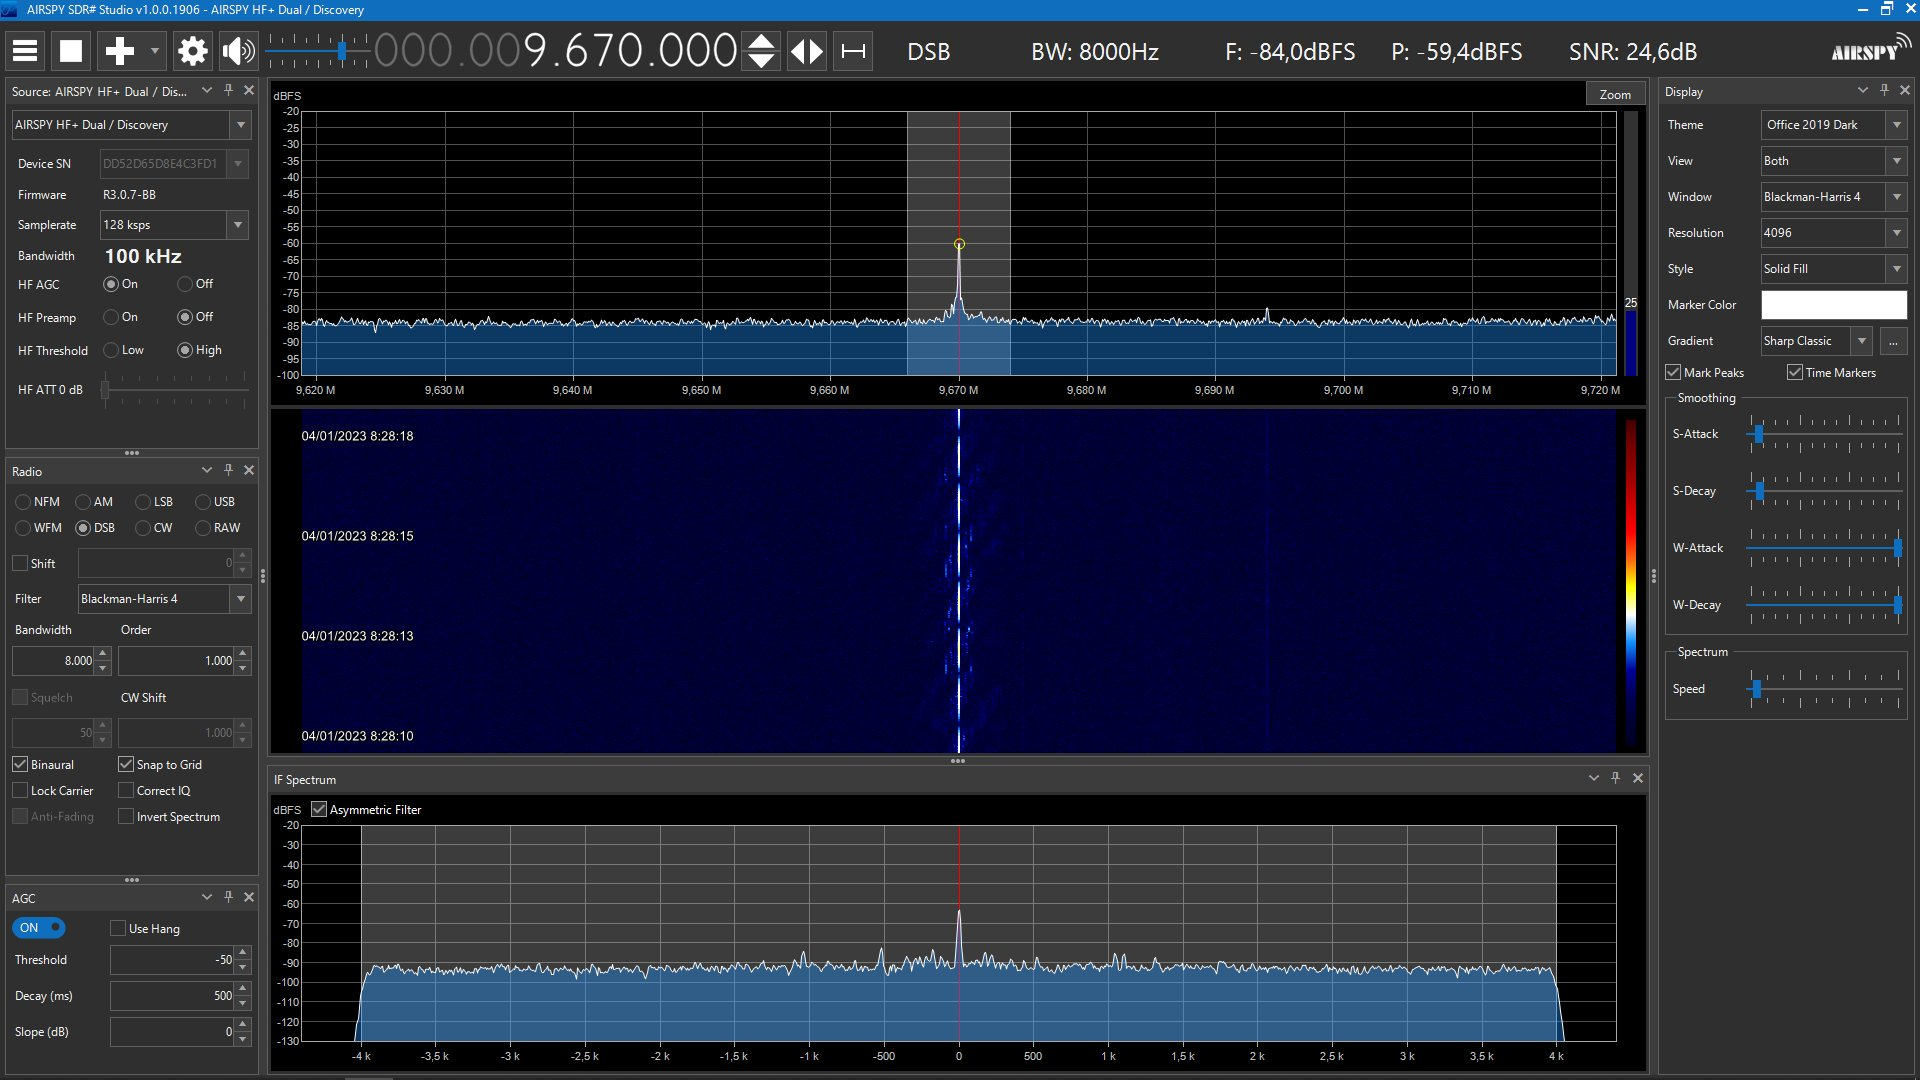
Task: Close the AGC panel
Action: tap(249, 898)
